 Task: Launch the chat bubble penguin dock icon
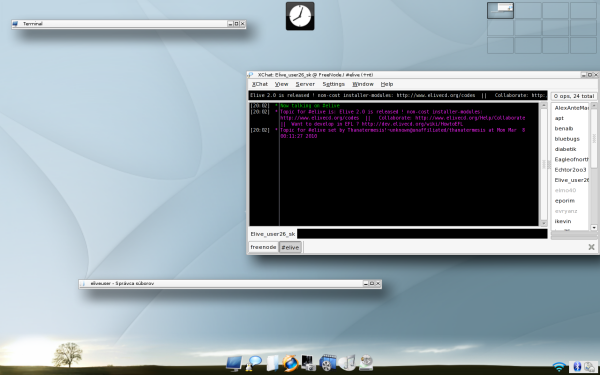click(253, 363)
